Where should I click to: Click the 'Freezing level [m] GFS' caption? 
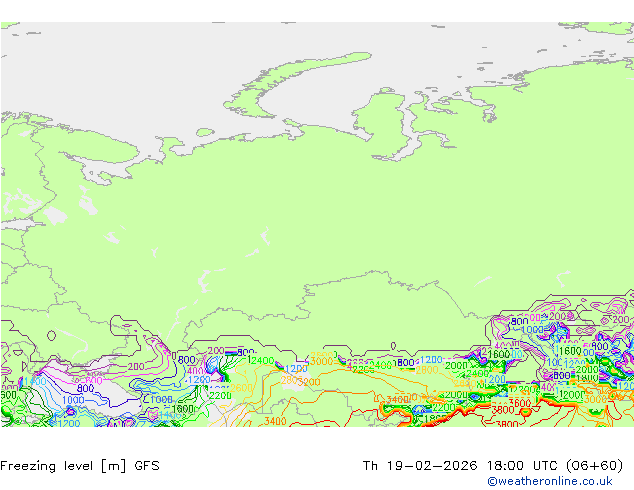80,466
